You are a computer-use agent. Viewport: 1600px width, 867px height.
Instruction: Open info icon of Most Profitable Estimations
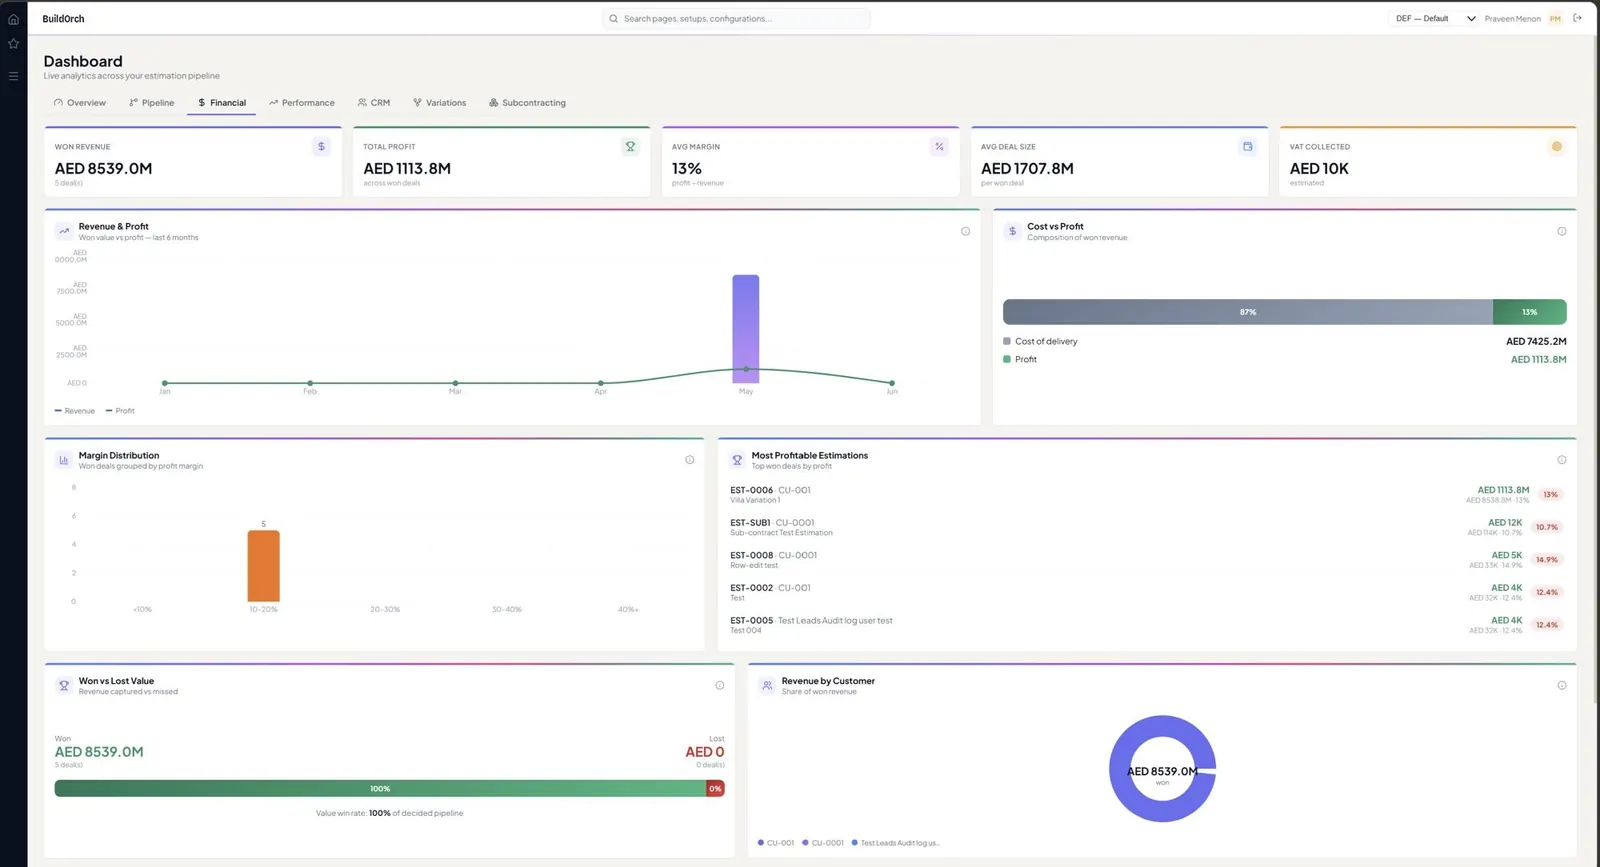coord(1561,460)
